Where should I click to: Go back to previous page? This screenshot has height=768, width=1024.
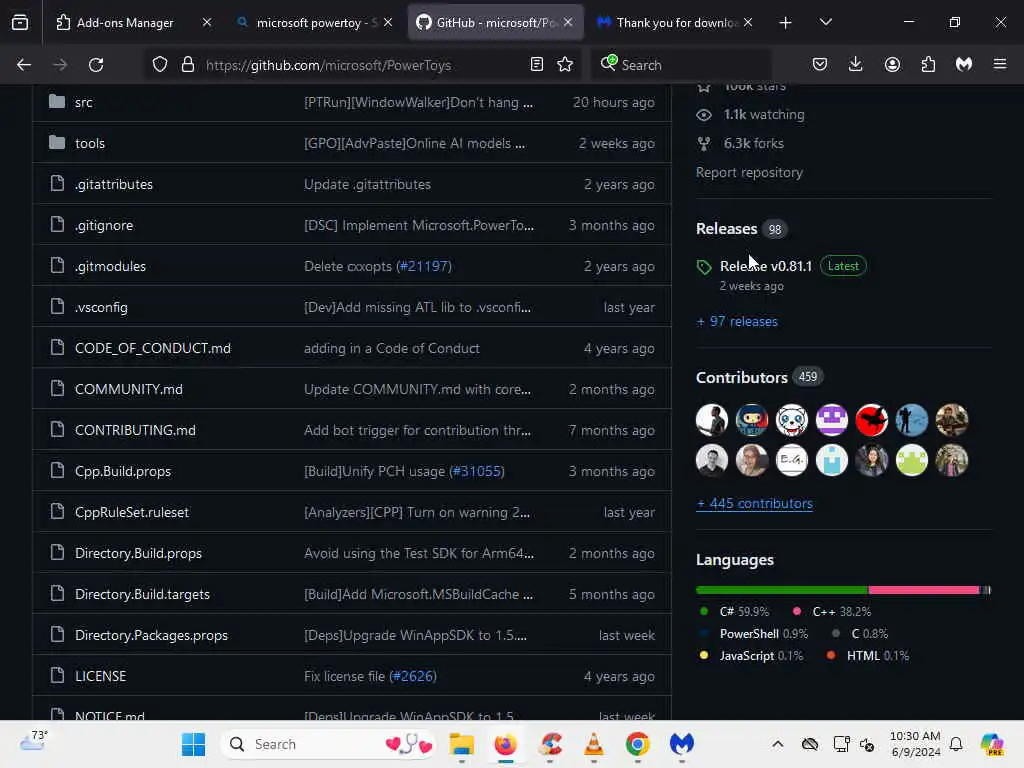24,65
